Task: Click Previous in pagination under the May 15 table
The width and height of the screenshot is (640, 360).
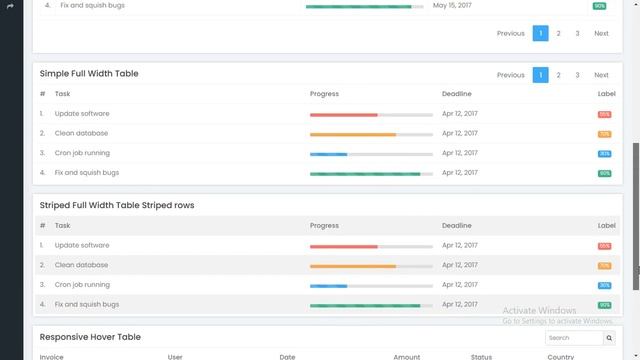Action: pos(511,33)
